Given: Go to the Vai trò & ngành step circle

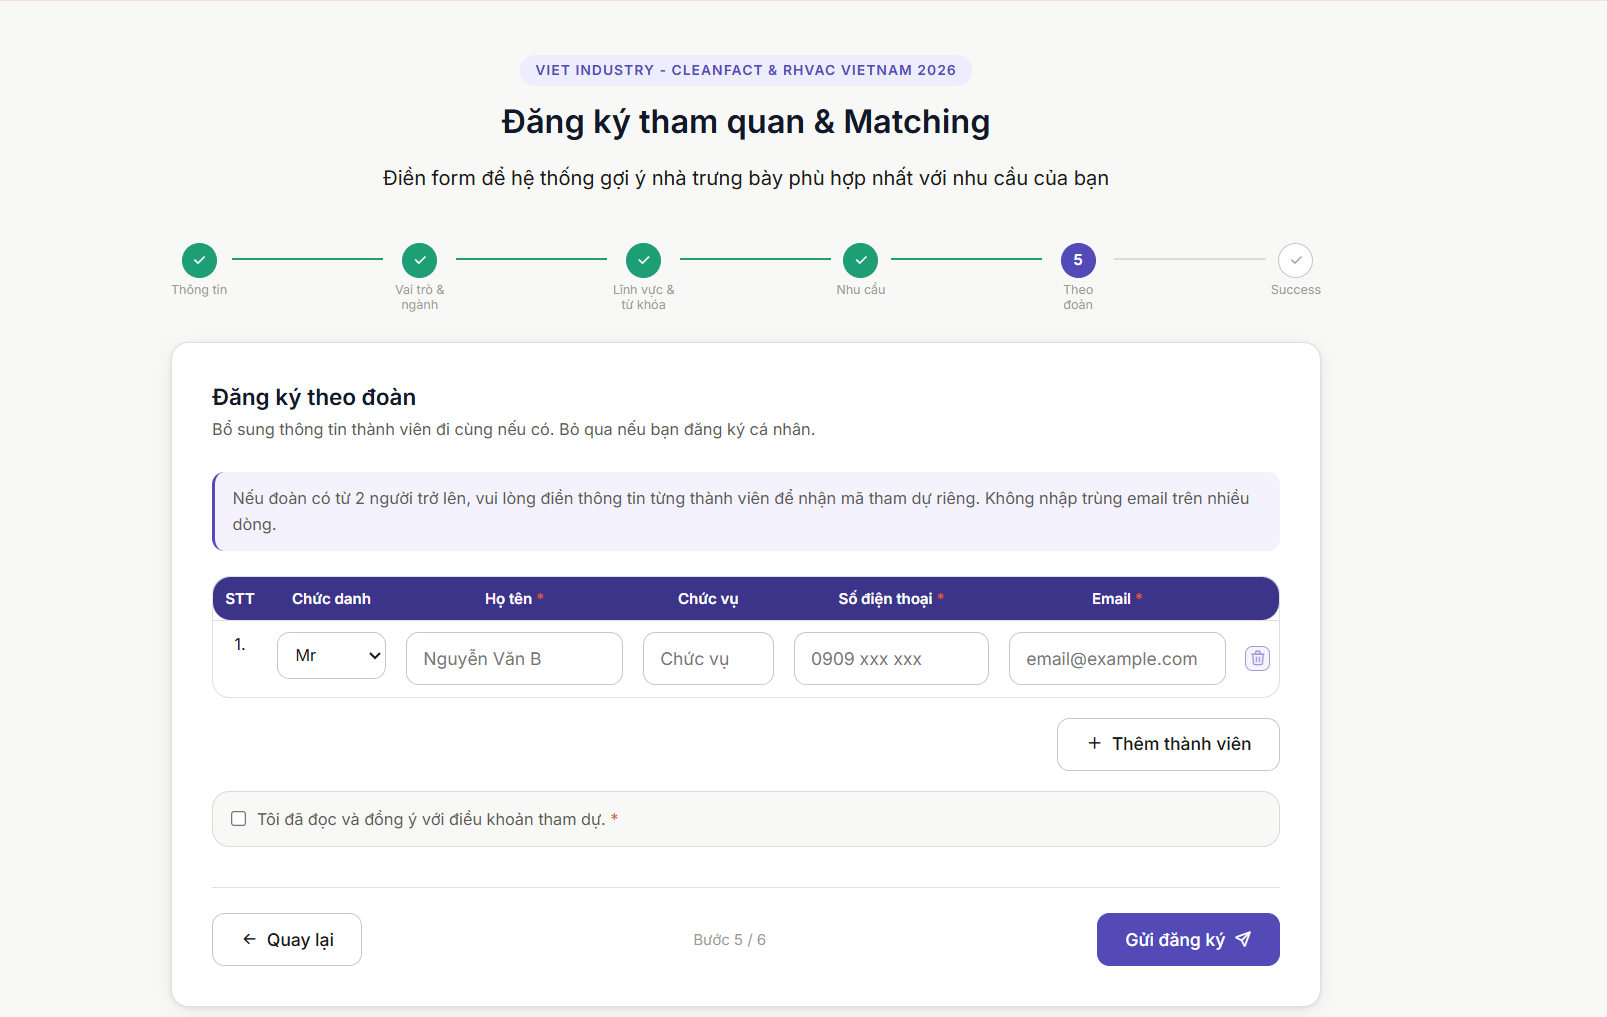Looking at the screenshot, I should click(x=419, y=260).
